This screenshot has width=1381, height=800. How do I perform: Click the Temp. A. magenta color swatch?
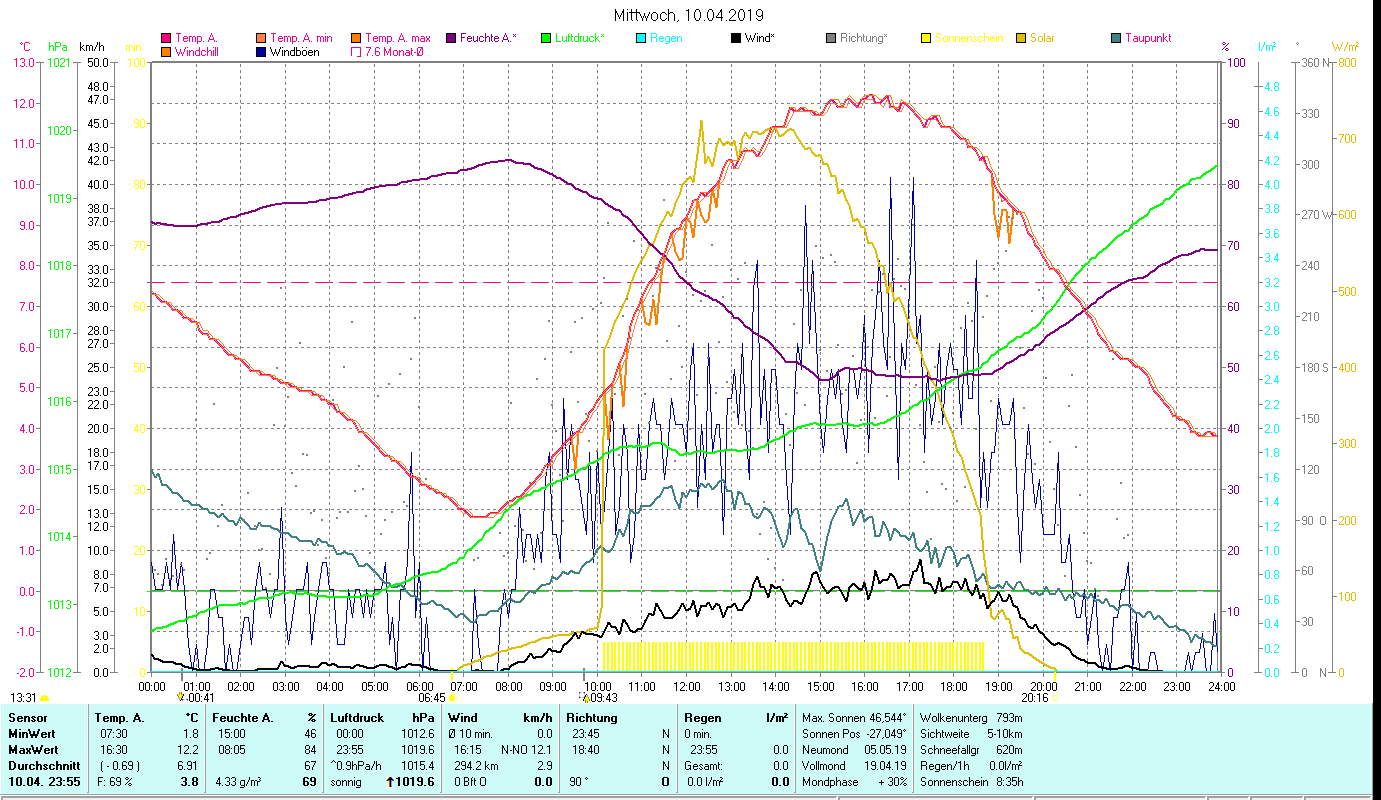point(166,39)
